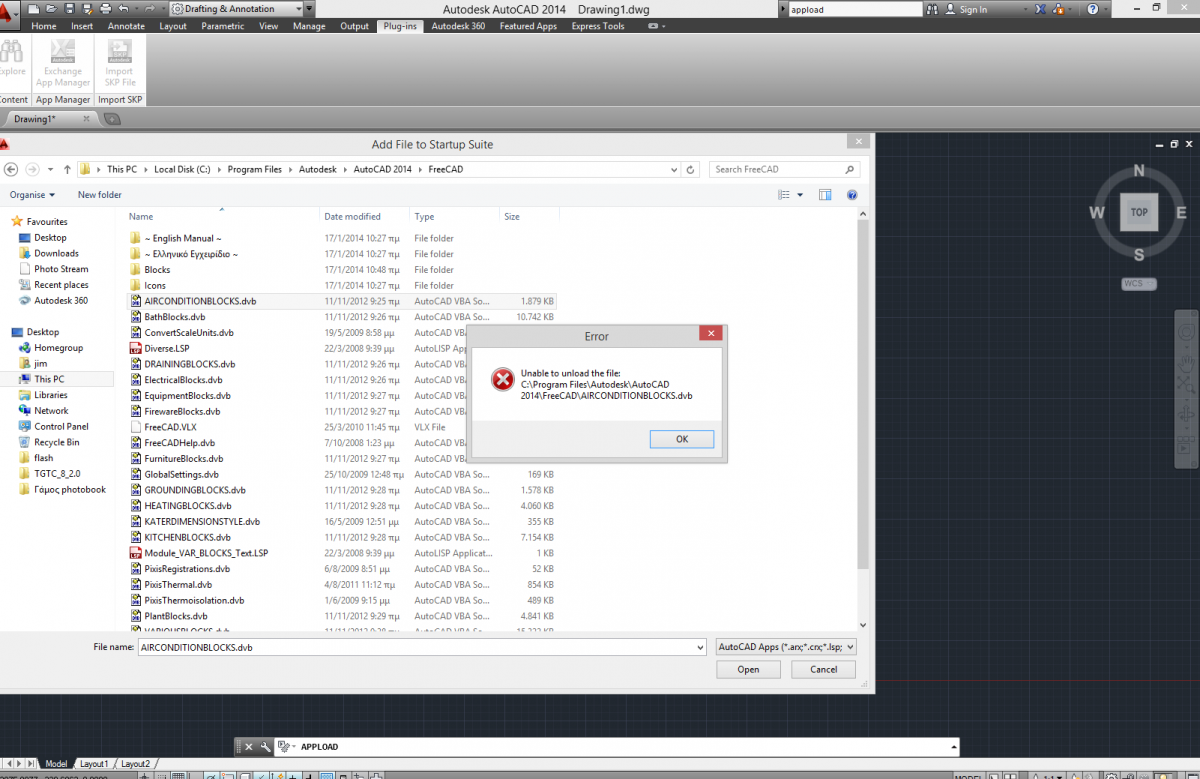Open the Annotate ribbon tab
Image resolution: width=1200 pixels, height=779 pixels.
pos(126,26)
